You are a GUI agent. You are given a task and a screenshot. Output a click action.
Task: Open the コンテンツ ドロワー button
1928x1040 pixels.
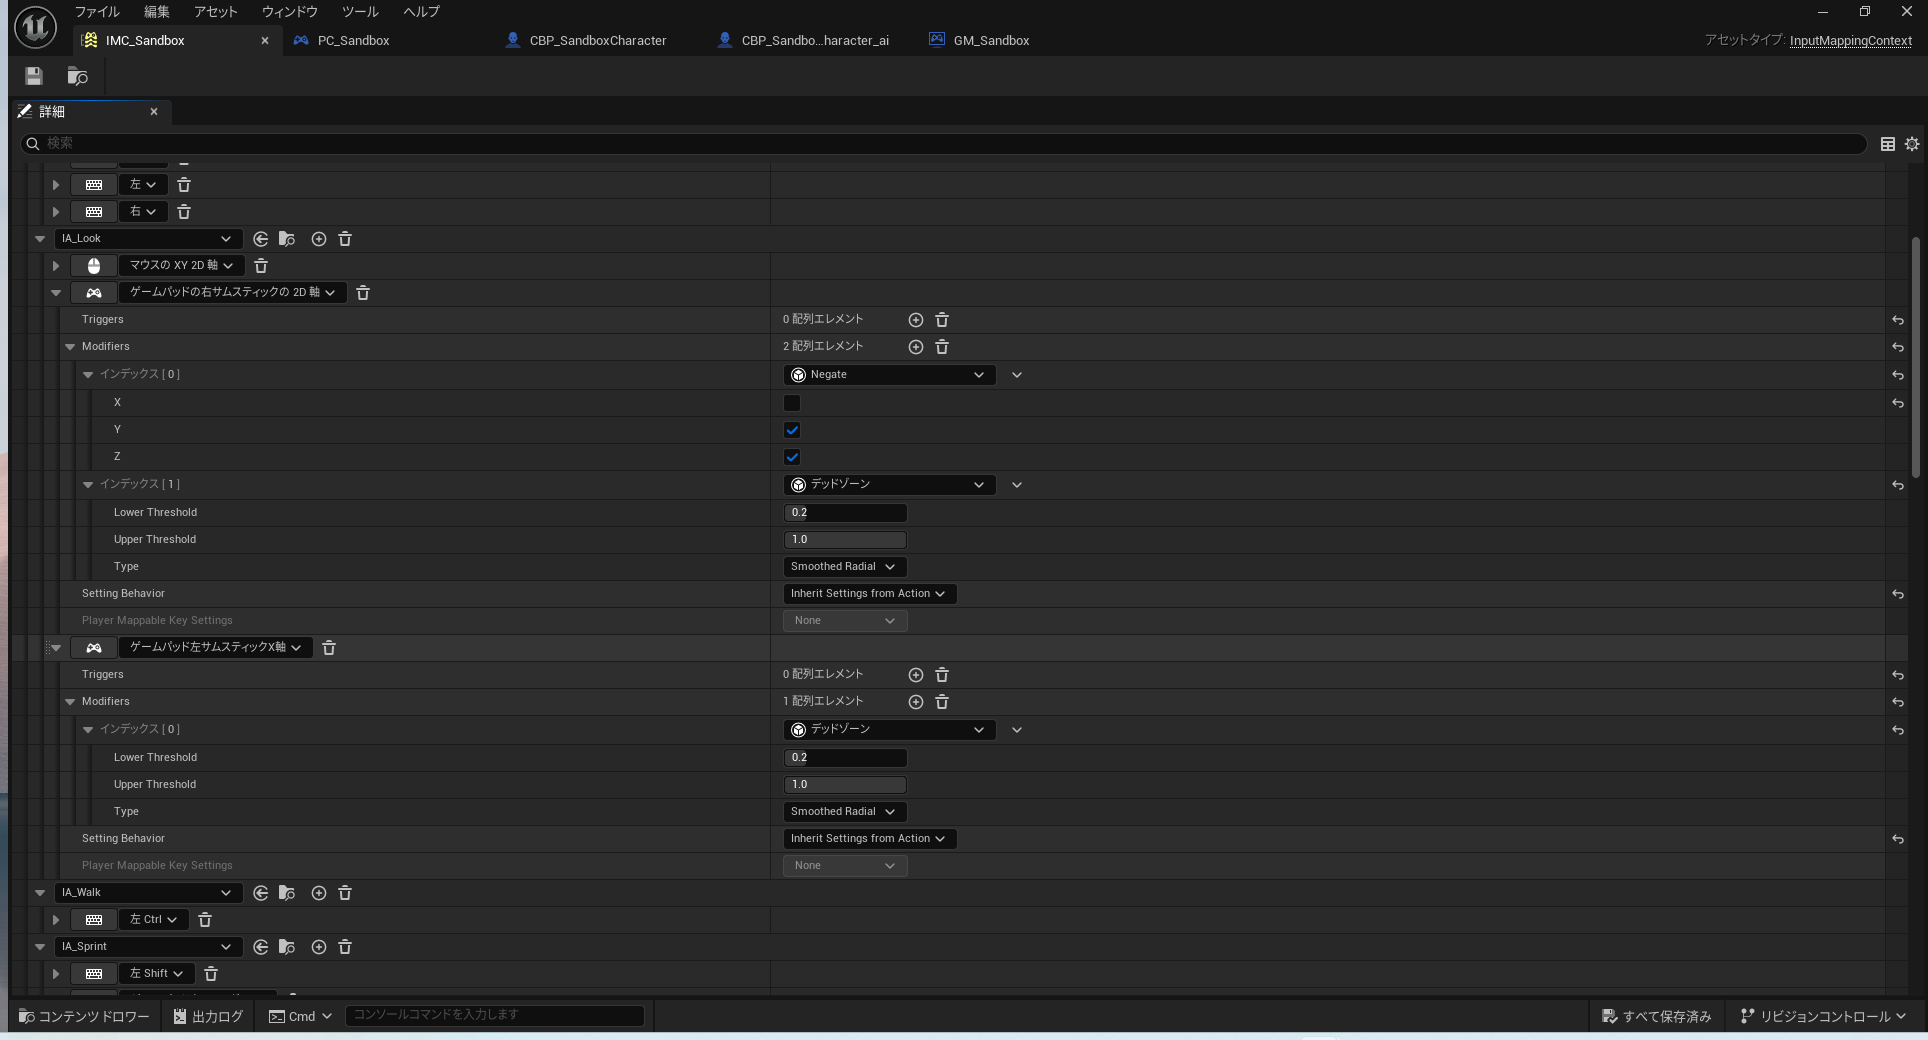click(x=84, y=1016)
